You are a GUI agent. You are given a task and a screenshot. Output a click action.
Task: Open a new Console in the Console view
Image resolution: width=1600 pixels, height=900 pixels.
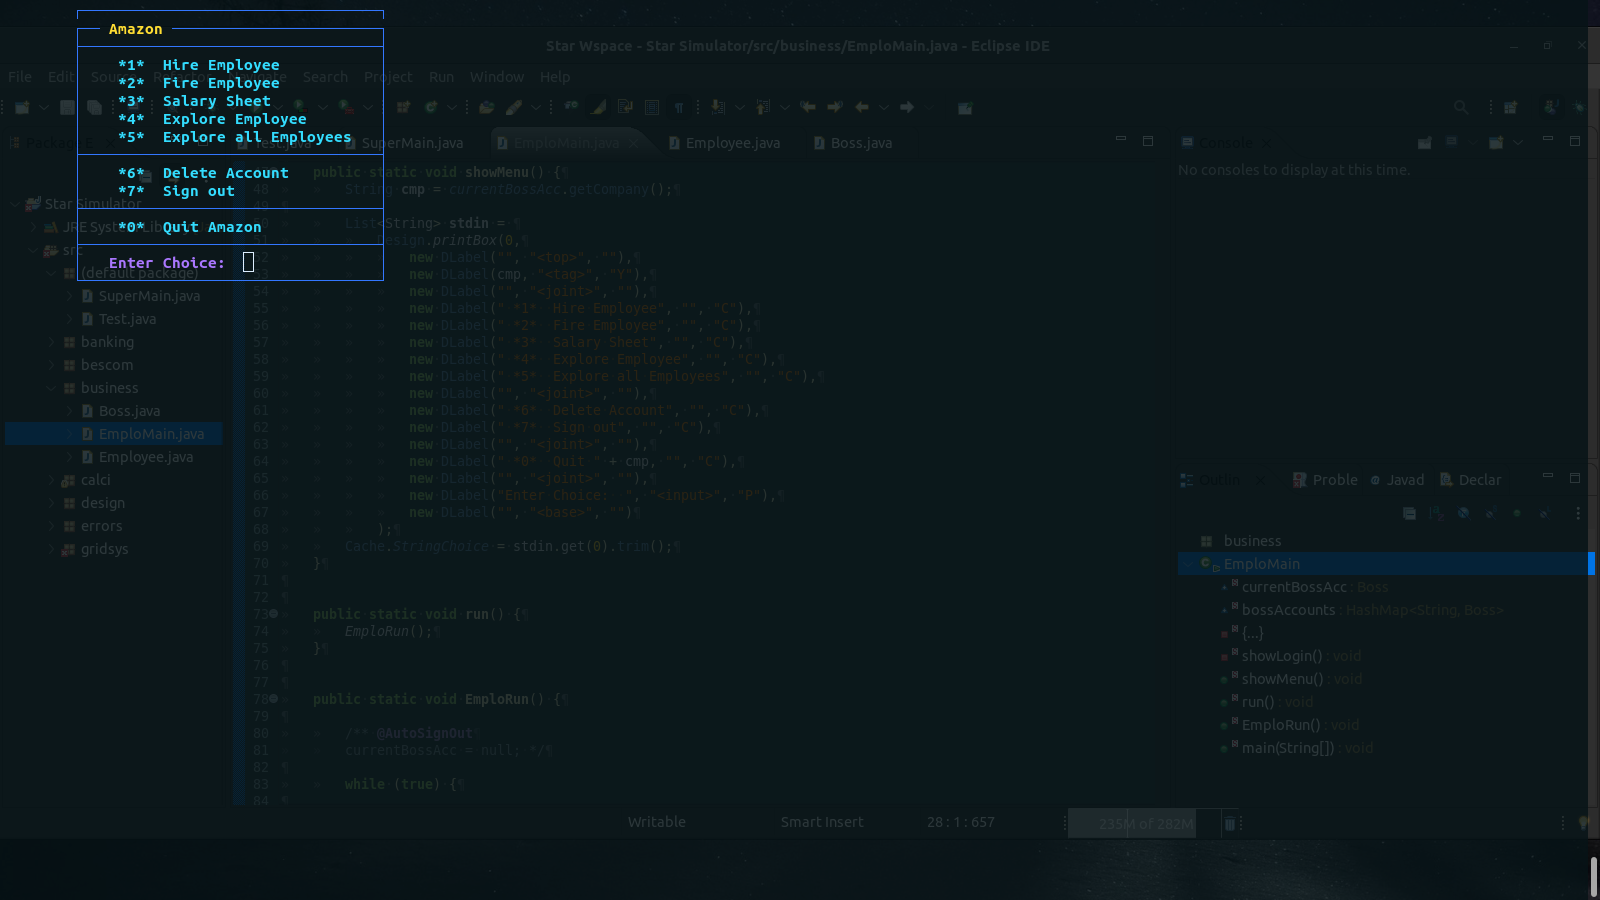coord(1496,143)
